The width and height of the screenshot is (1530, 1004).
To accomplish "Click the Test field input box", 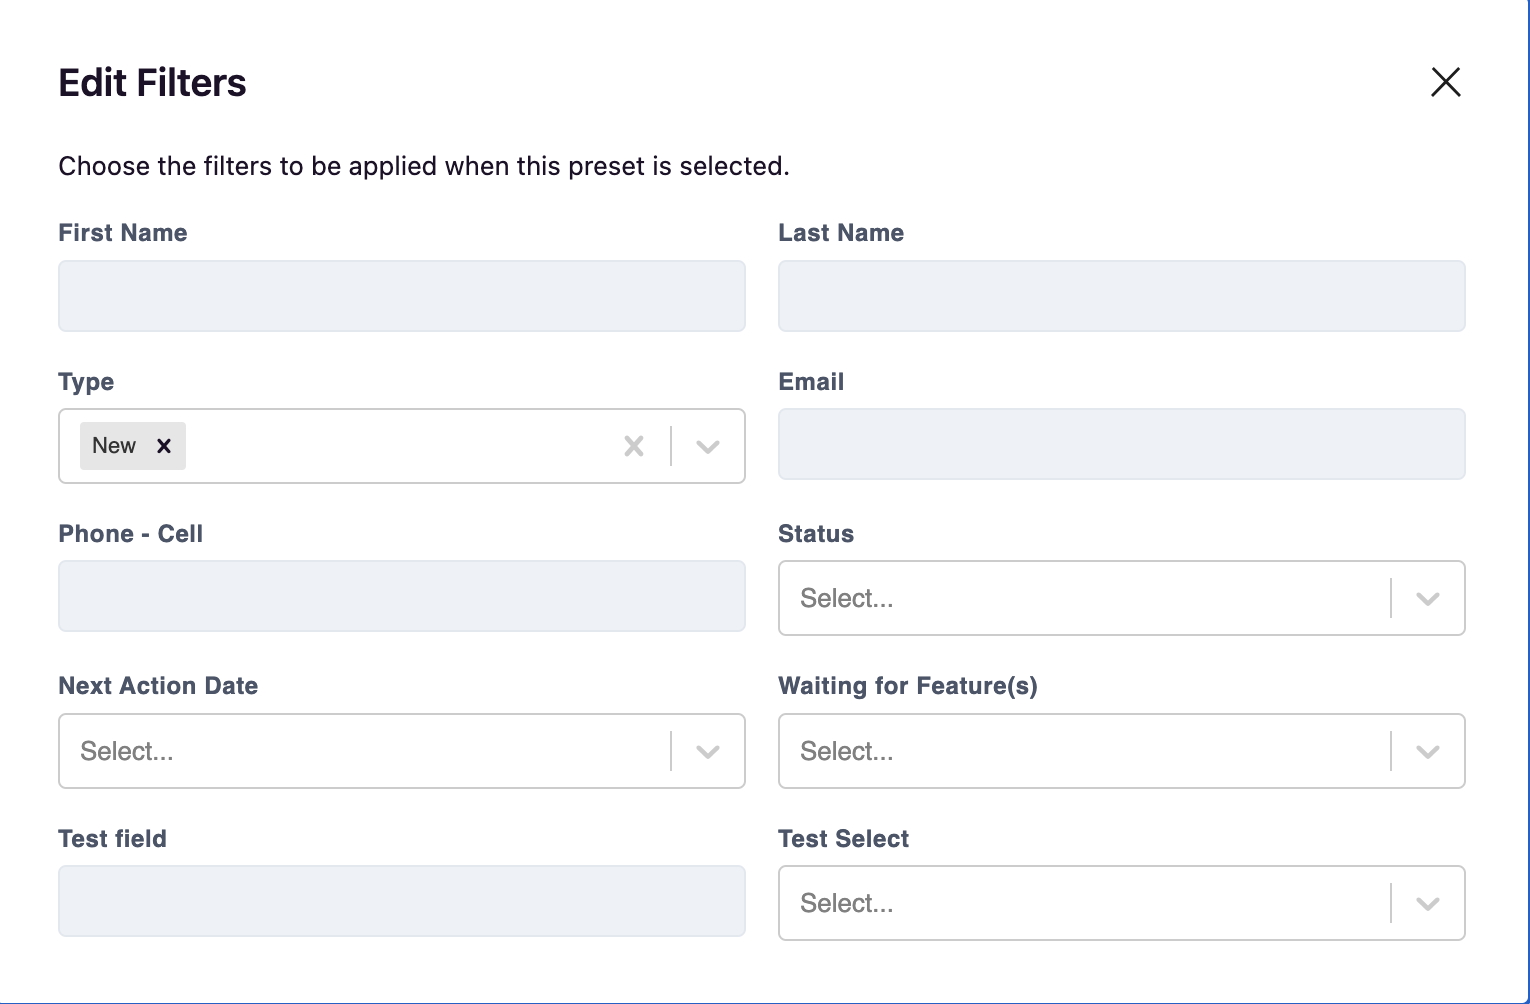I will (400, 900).
